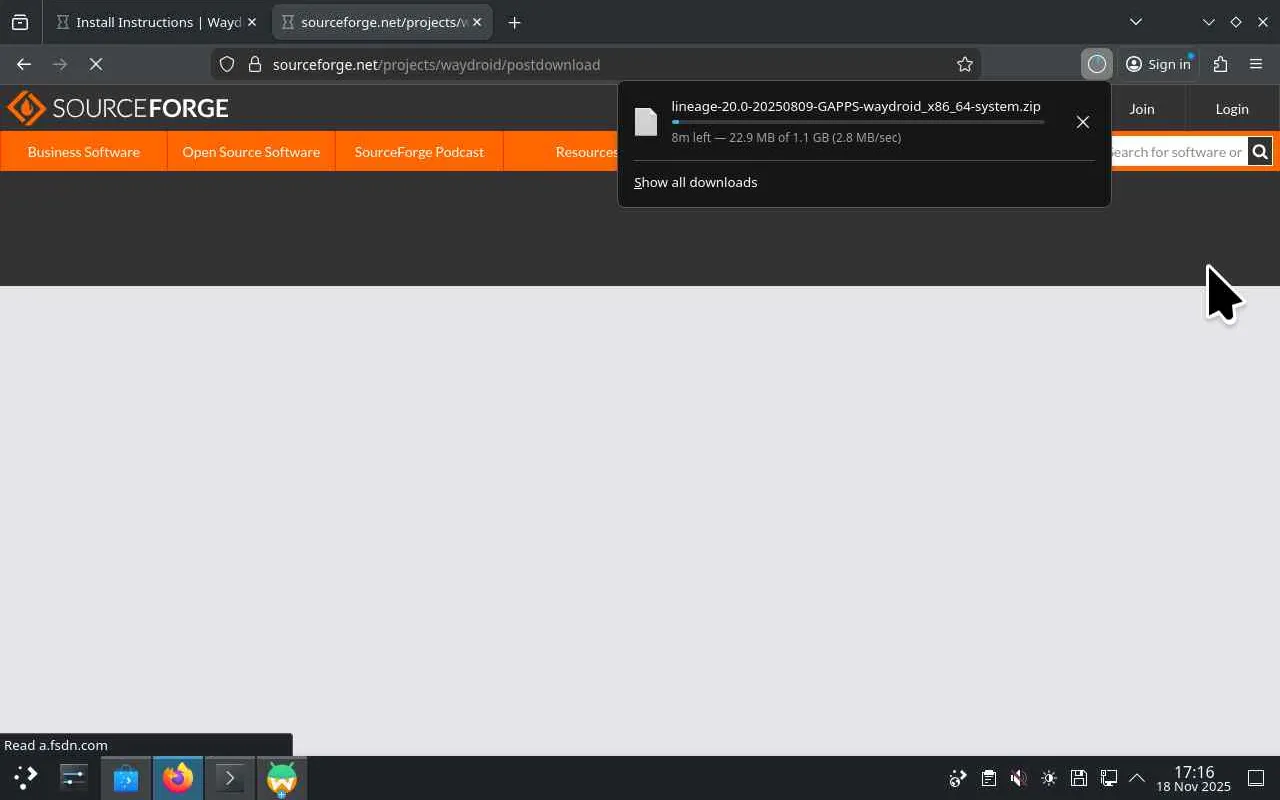Open the network connections tray icon
Image resolution: width=1280 pixels, height=800 pixels.
1108,778
